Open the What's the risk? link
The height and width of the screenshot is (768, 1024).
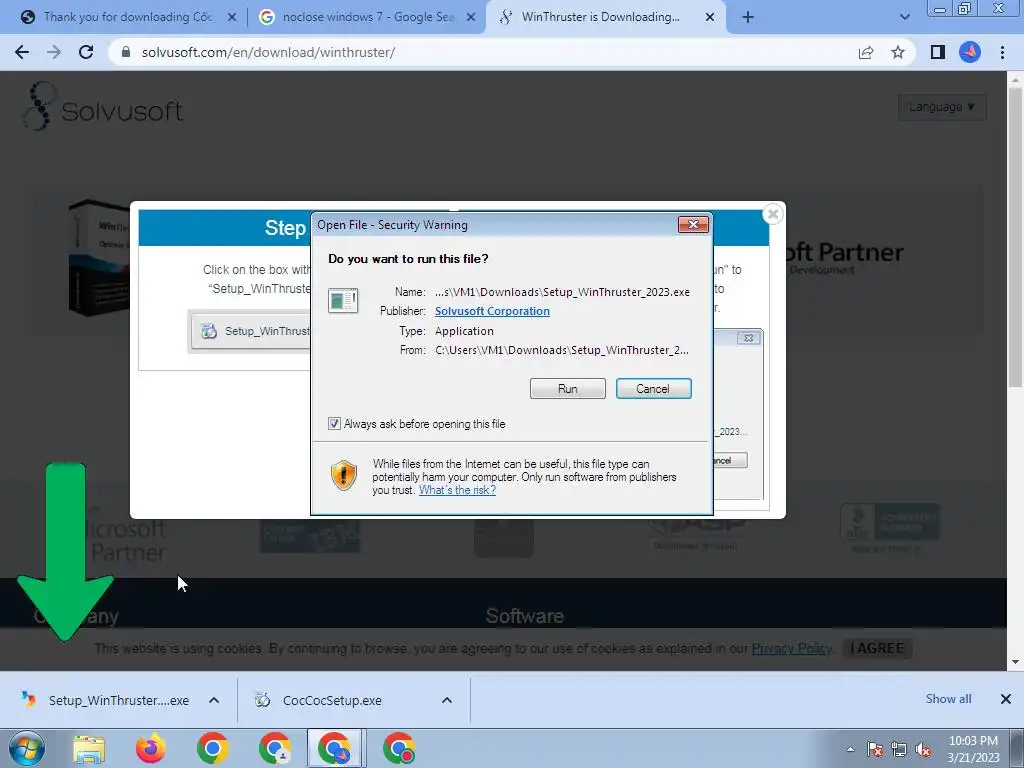tap(457, 490)
